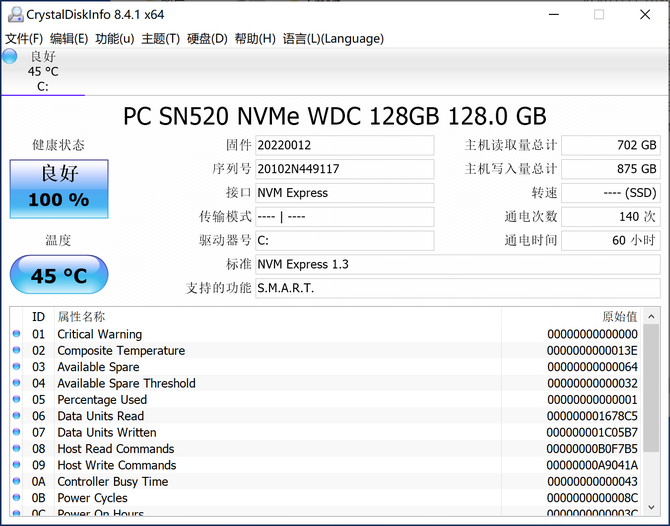Click the 属性名称 column header
Viewport: 670px width, 526px height.
click(81, 316)
